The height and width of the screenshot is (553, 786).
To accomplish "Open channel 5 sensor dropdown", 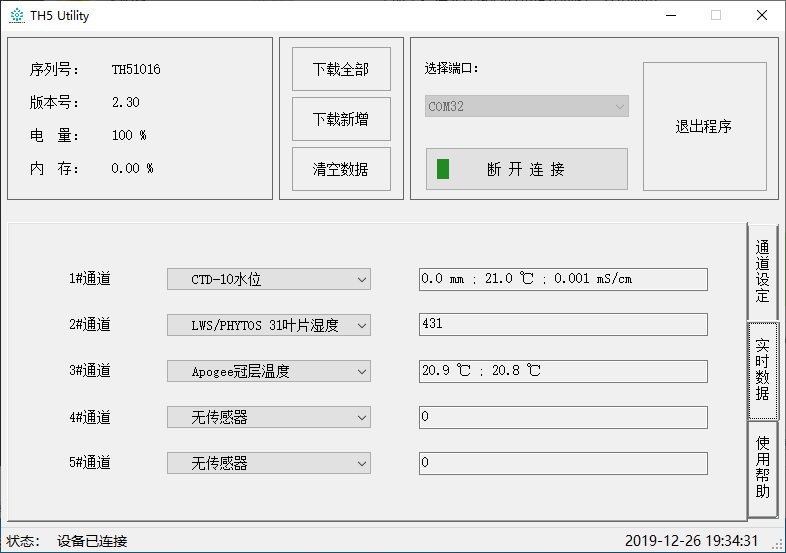I will point(268,463).
